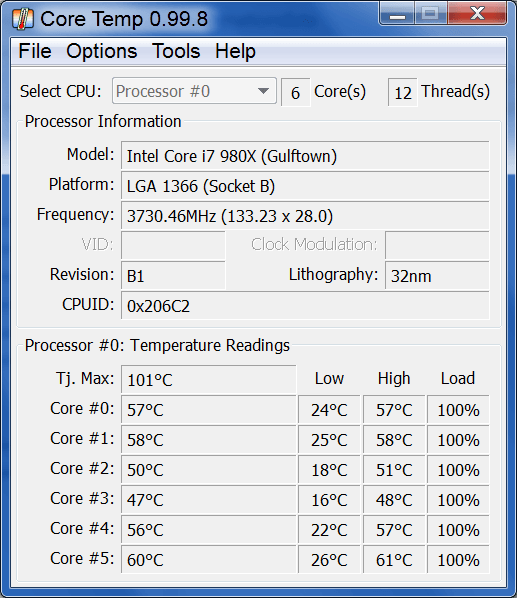This screenshot has width=517, height=598.
Task: Click the Frequency field showing 3730.46MHz
Action: click(x=305, y=216)
